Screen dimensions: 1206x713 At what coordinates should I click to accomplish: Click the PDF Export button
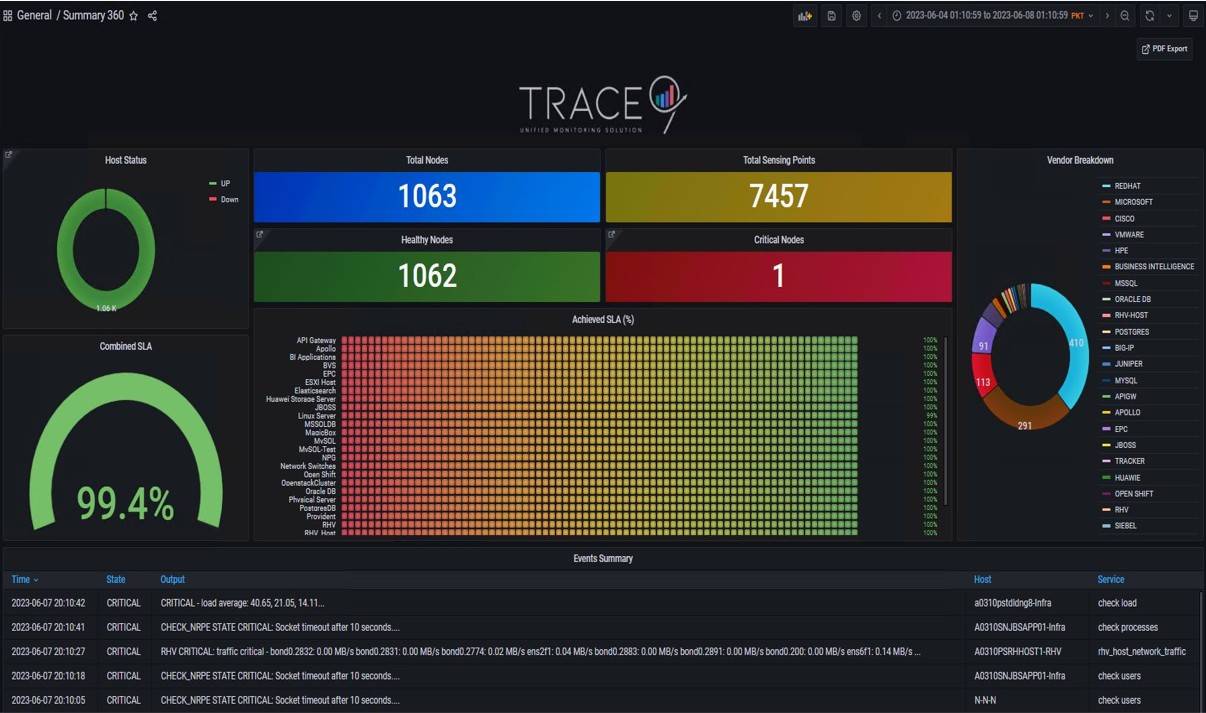[x=1164, y=48]
